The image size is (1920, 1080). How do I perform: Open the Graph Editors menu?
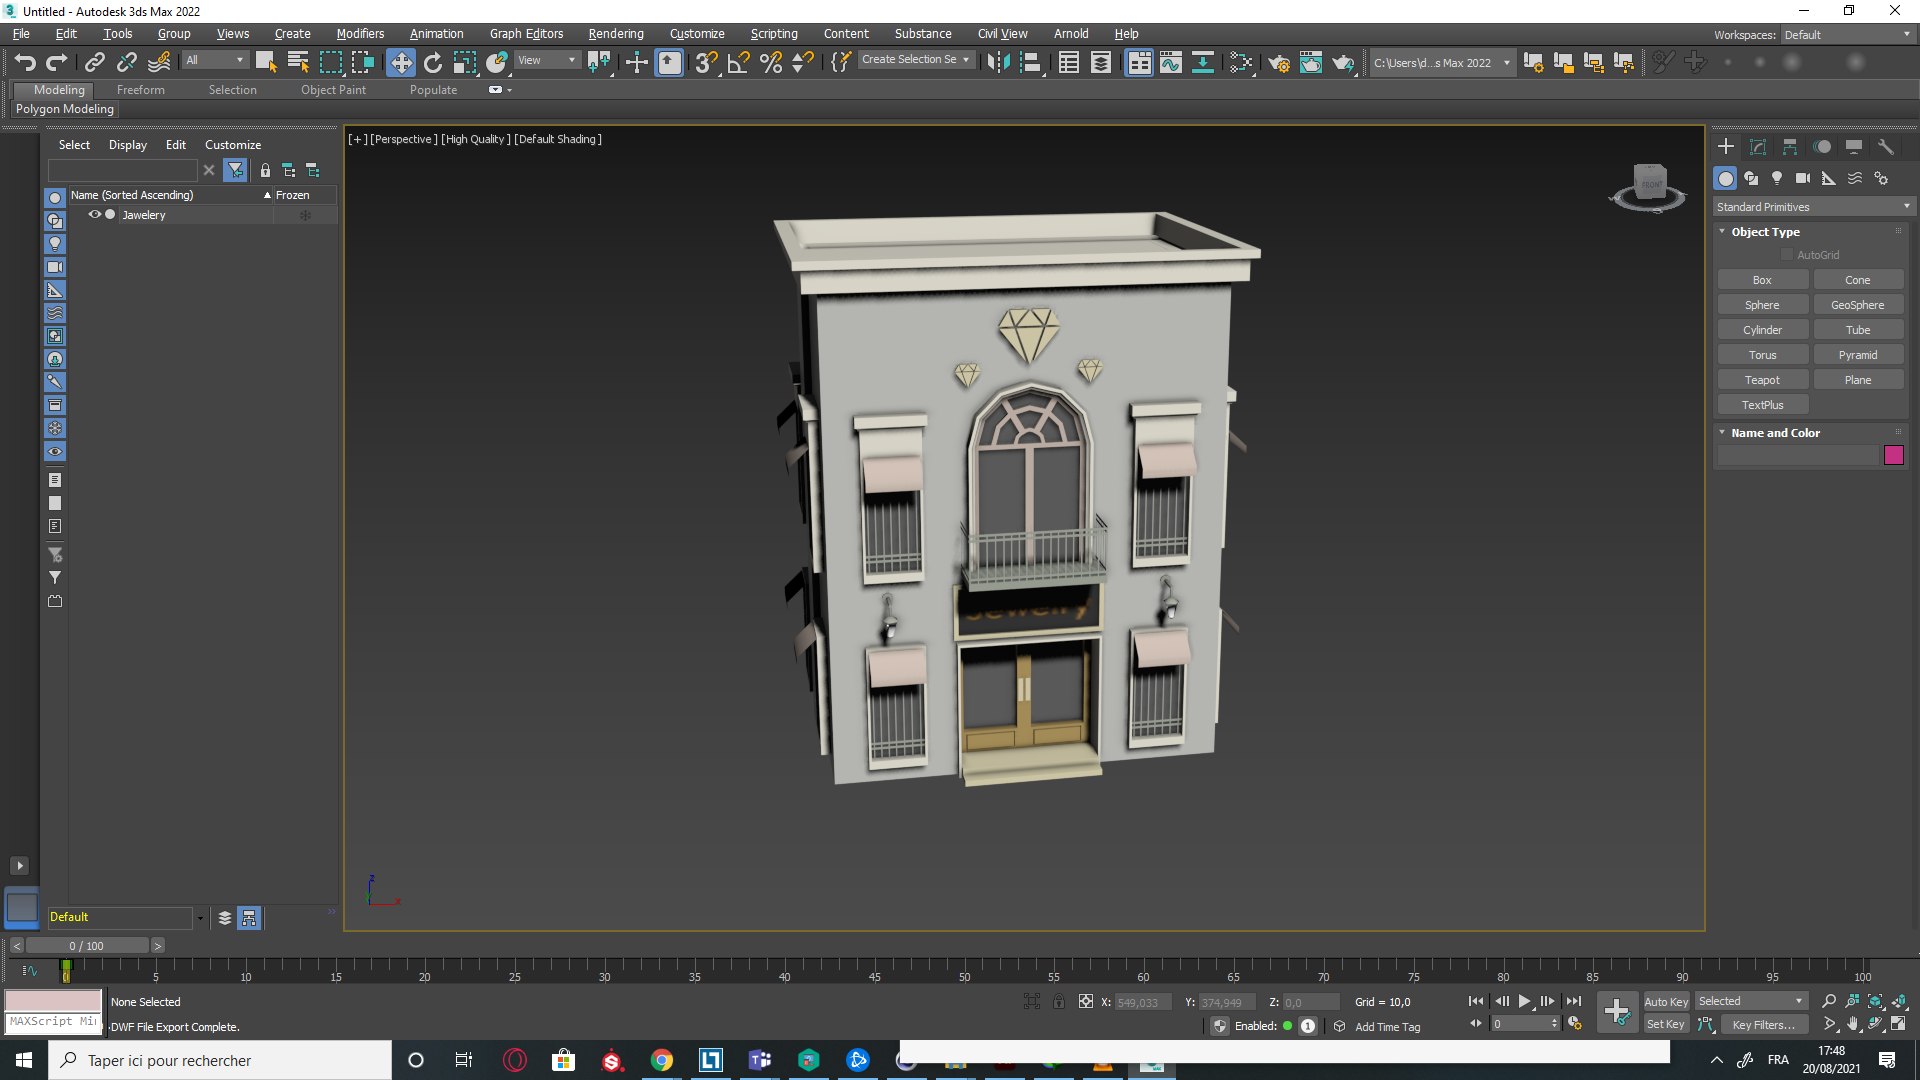[x=526, y=34]
